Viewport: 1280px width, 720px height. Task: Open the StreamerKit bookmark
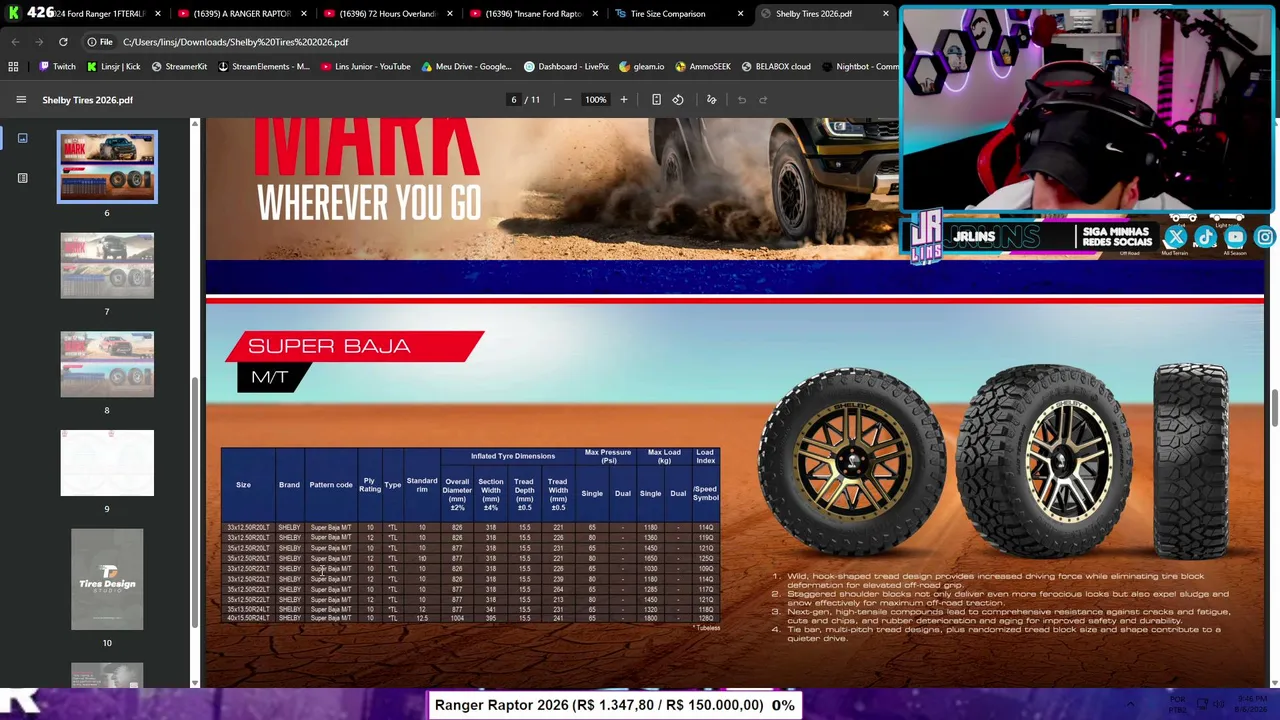(179, 67)
